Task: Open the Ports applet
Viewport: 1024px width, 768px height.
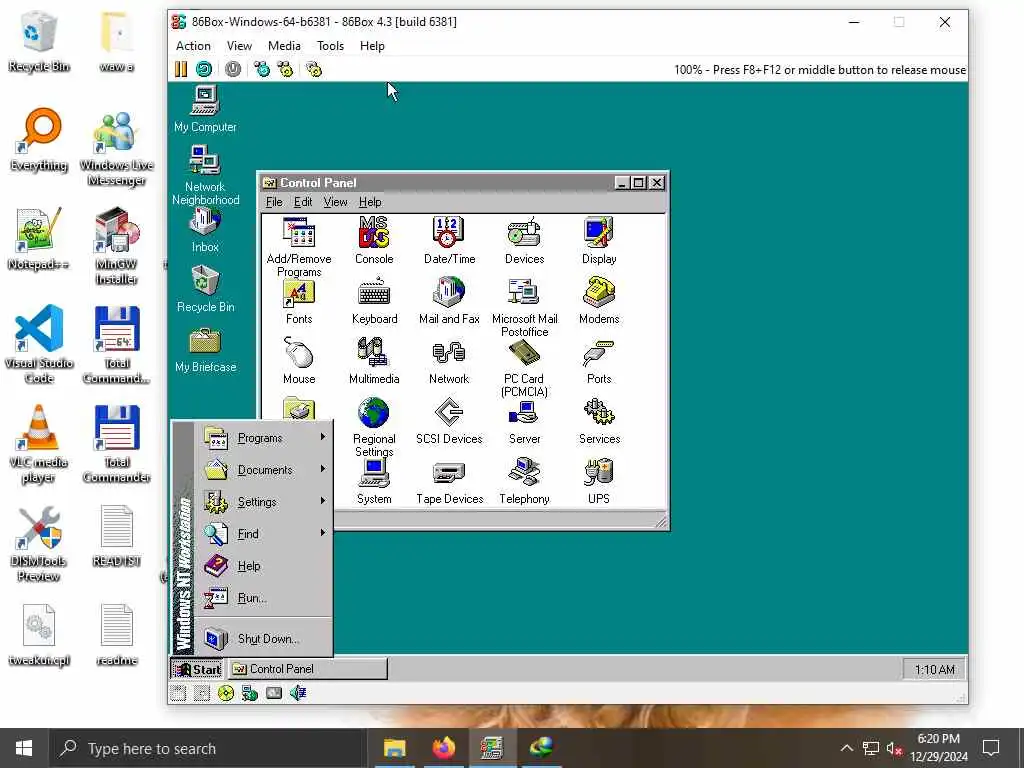Action: coord(599,361)
